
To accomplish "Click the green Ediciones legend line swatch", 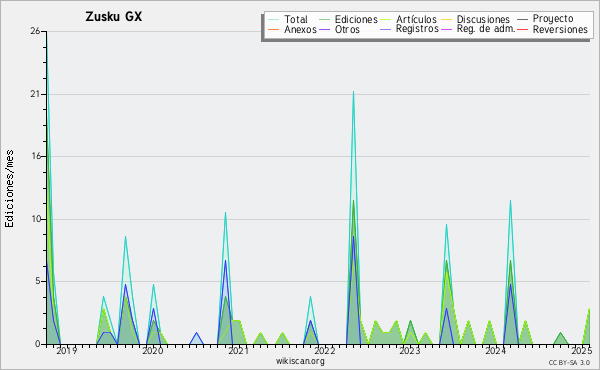I will point(324,20).
